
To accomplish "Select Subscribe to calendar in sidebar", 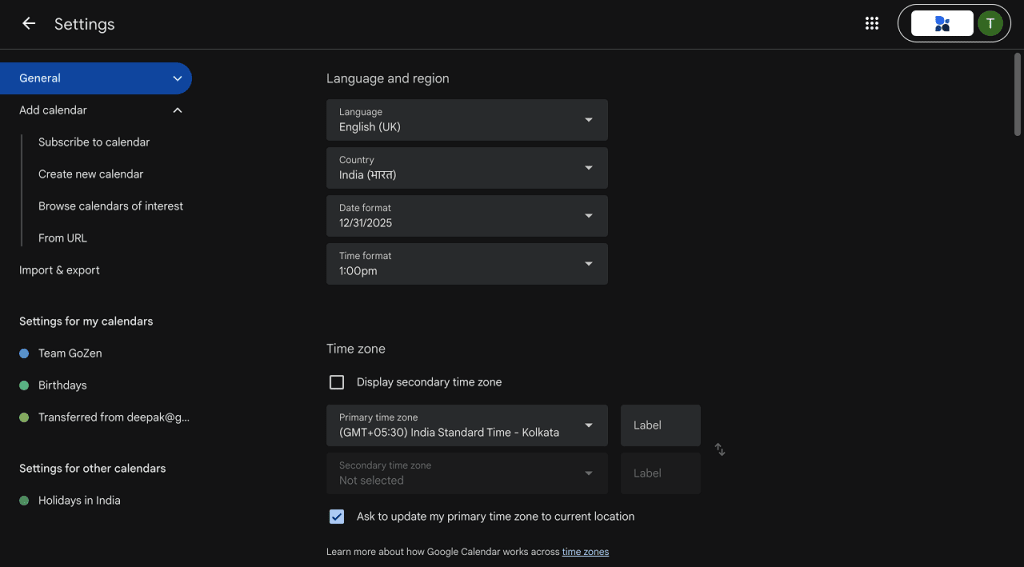I will (x=94, y=142).
